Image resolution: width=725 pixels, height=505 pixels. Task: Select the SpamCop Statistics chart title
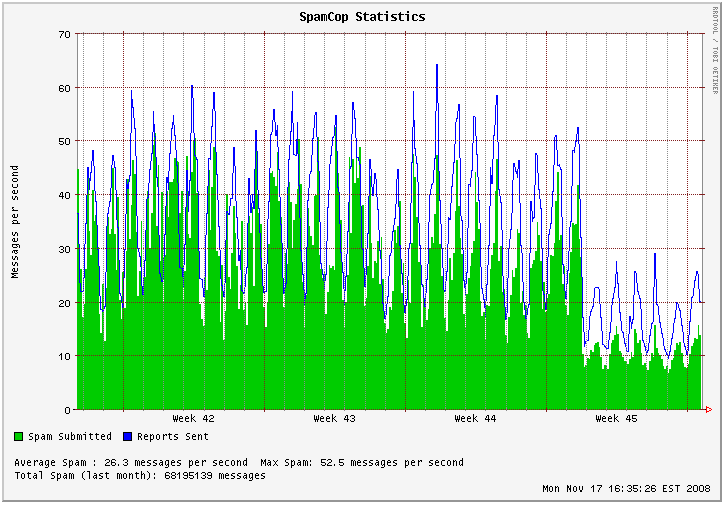(362, 17)
